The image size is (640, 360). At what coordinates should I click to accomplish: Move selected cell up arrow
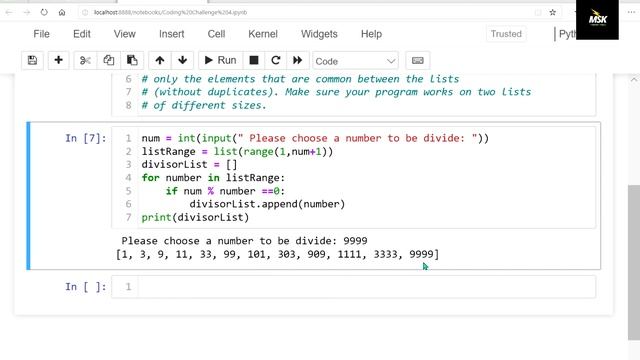pos(160,60)
